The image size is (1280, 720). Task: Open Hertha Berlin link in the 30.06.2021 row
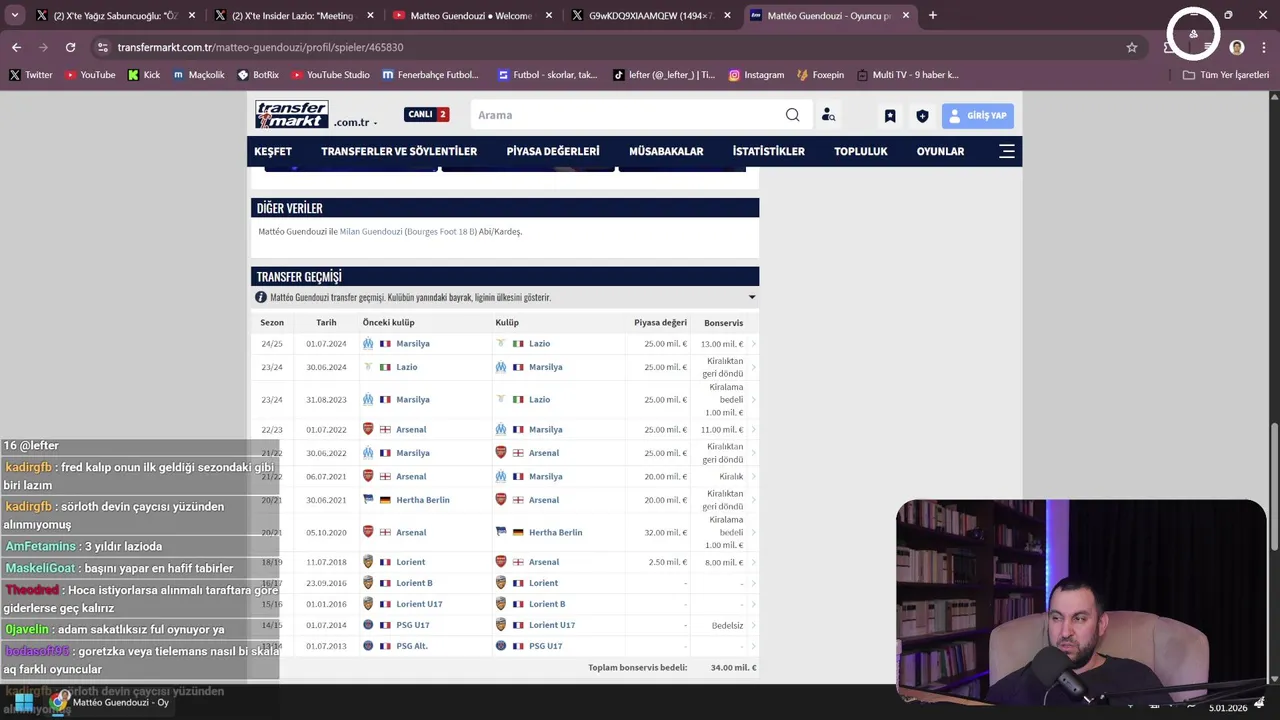[x=423, y=500]
